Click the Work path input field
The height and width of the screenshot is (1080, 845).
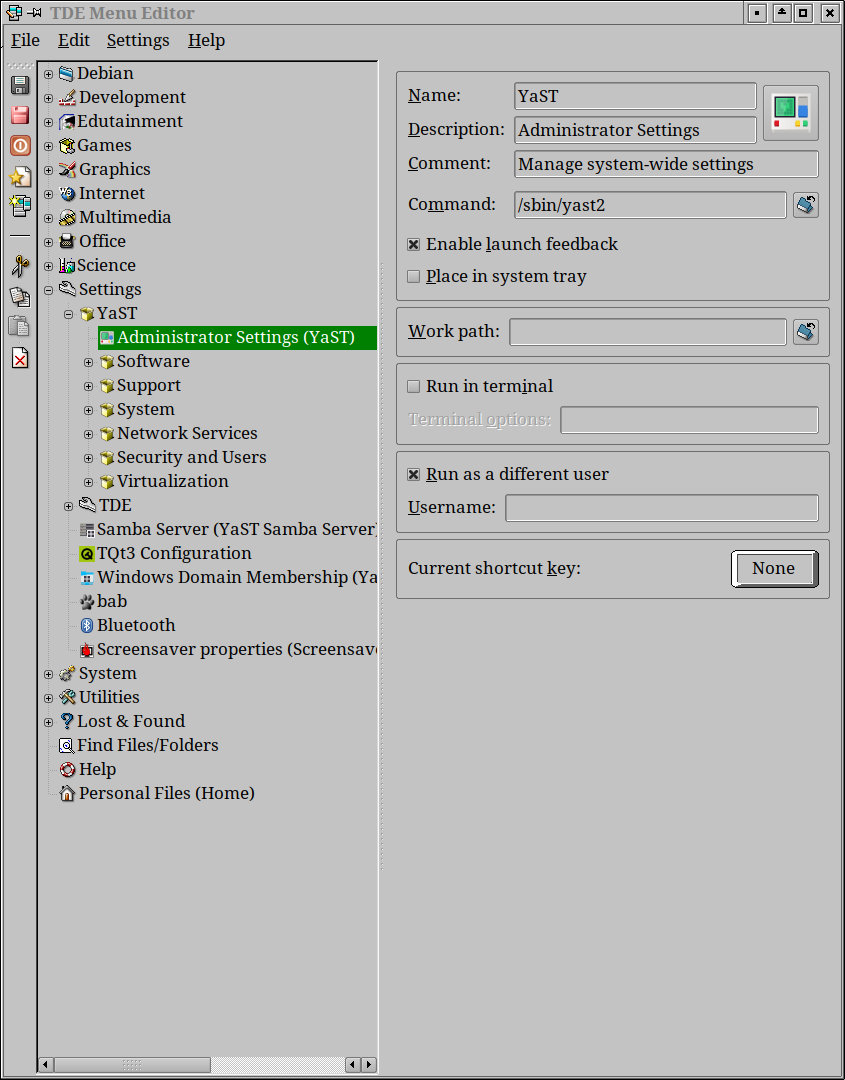coord(647,331)
